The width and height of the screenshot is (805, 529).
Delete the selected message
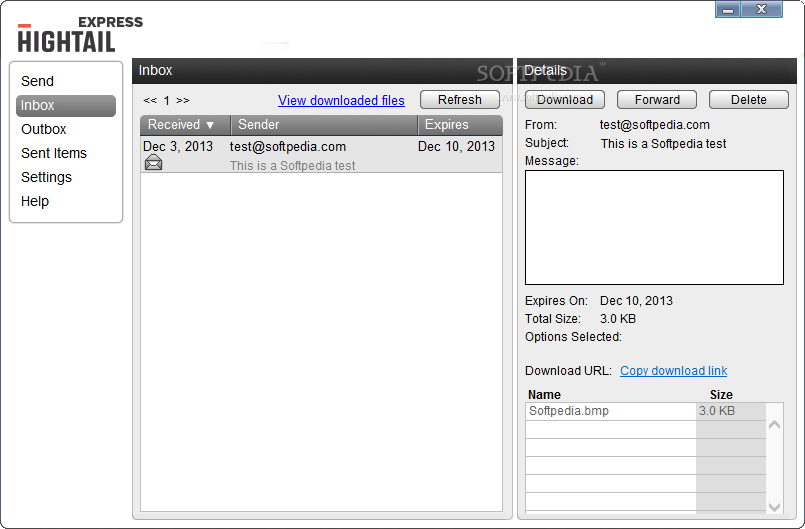[x=749, y=100]
